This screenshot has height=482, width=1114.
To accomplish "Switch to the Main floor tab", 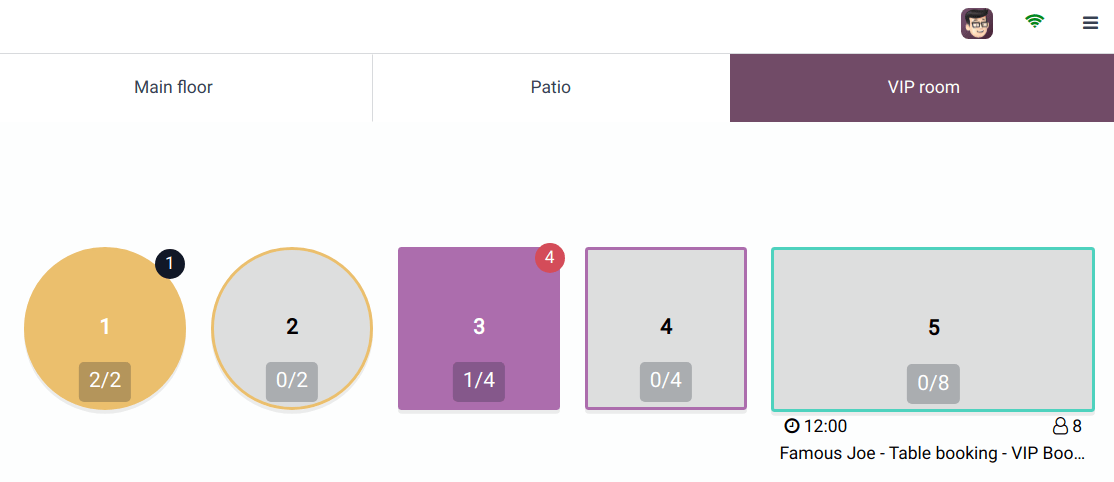I will pyautogui.click(x=173, y=88).
